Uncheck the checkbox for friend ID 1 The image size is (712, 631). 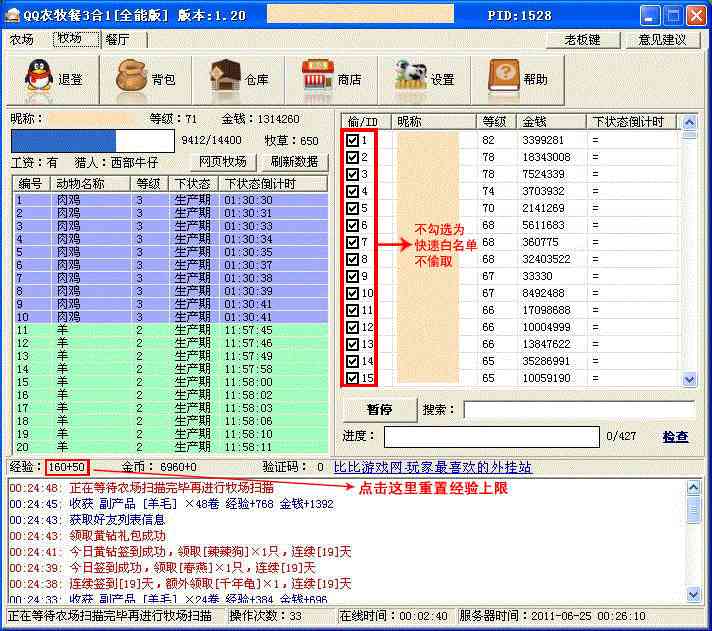(x=353, y=140)
